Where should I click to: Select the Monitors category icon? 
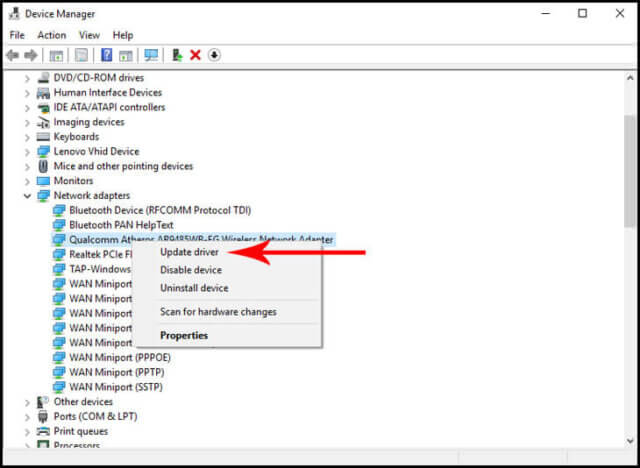tap(43, 181)
